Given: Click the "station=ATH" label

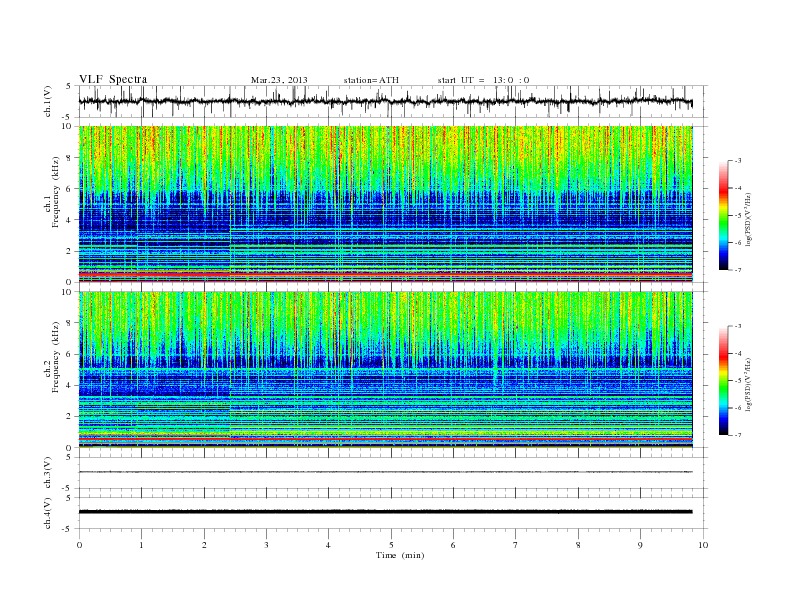Looking at the screenshot, I should coord(371,80).
